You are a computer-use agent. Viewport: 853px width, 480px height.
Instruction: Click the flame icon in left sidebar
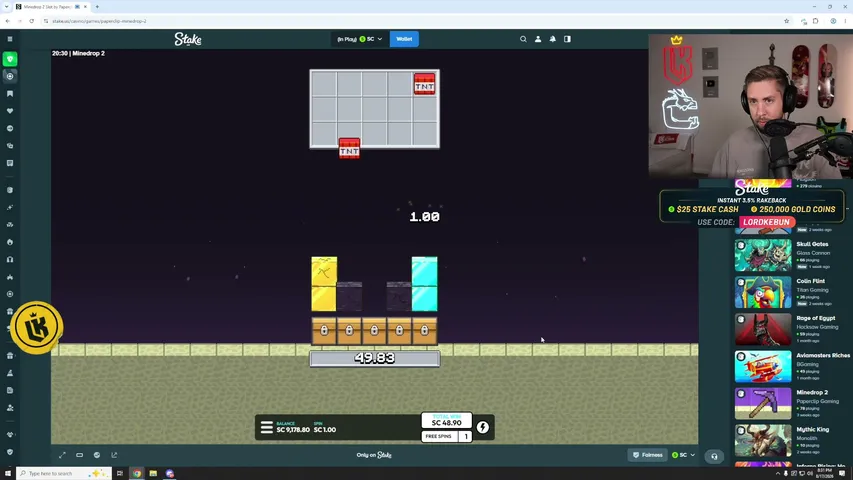click(x=10, y=242)
